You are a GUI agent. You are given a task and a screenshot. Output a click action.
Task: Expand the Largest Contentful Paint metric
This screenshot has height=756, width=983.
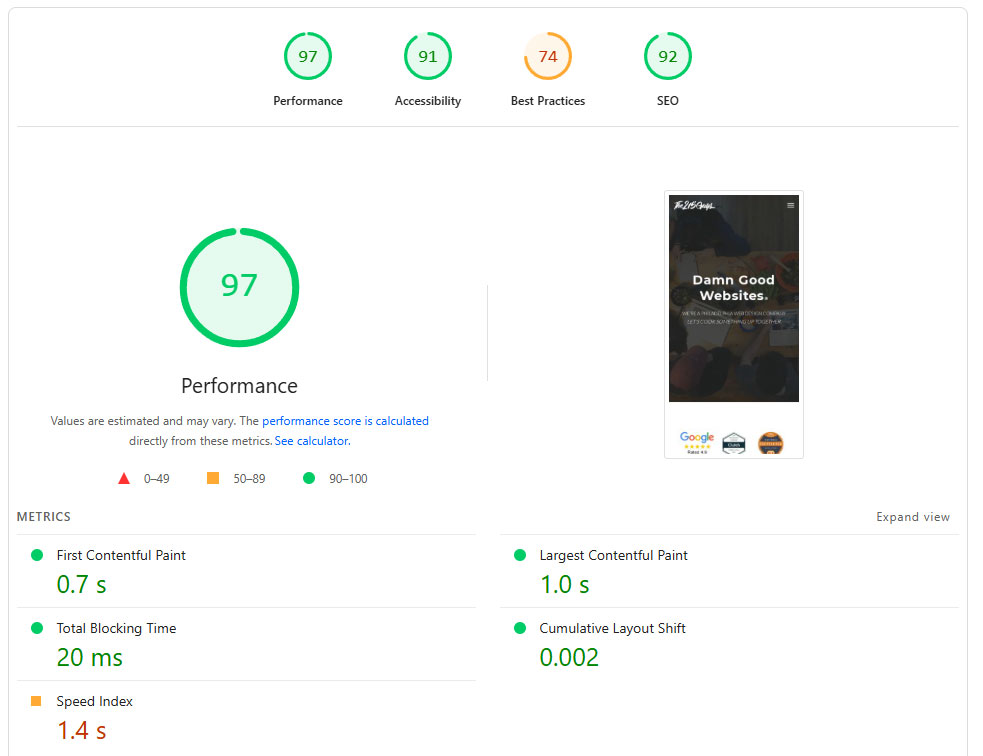tap(613, 555)
